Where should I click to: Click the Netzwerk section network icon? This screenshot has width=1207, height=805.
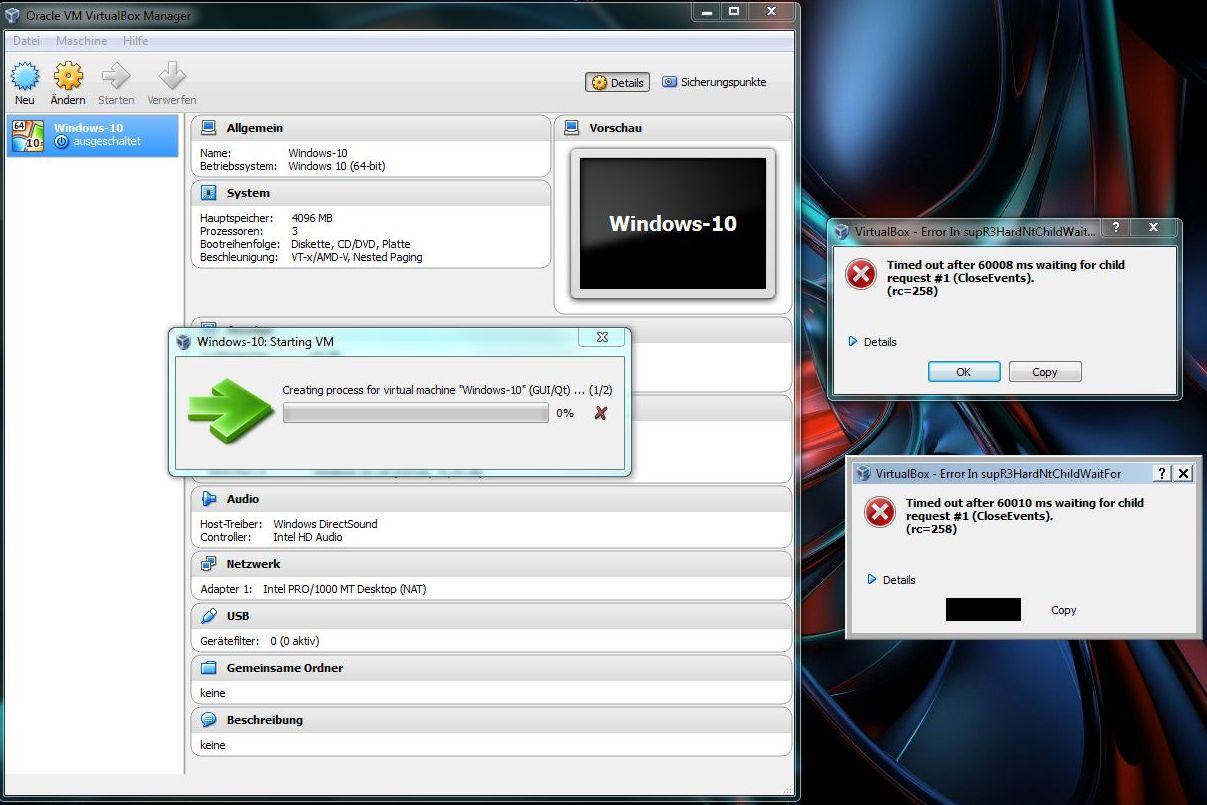pyautogui.click(x=209, y=564)
